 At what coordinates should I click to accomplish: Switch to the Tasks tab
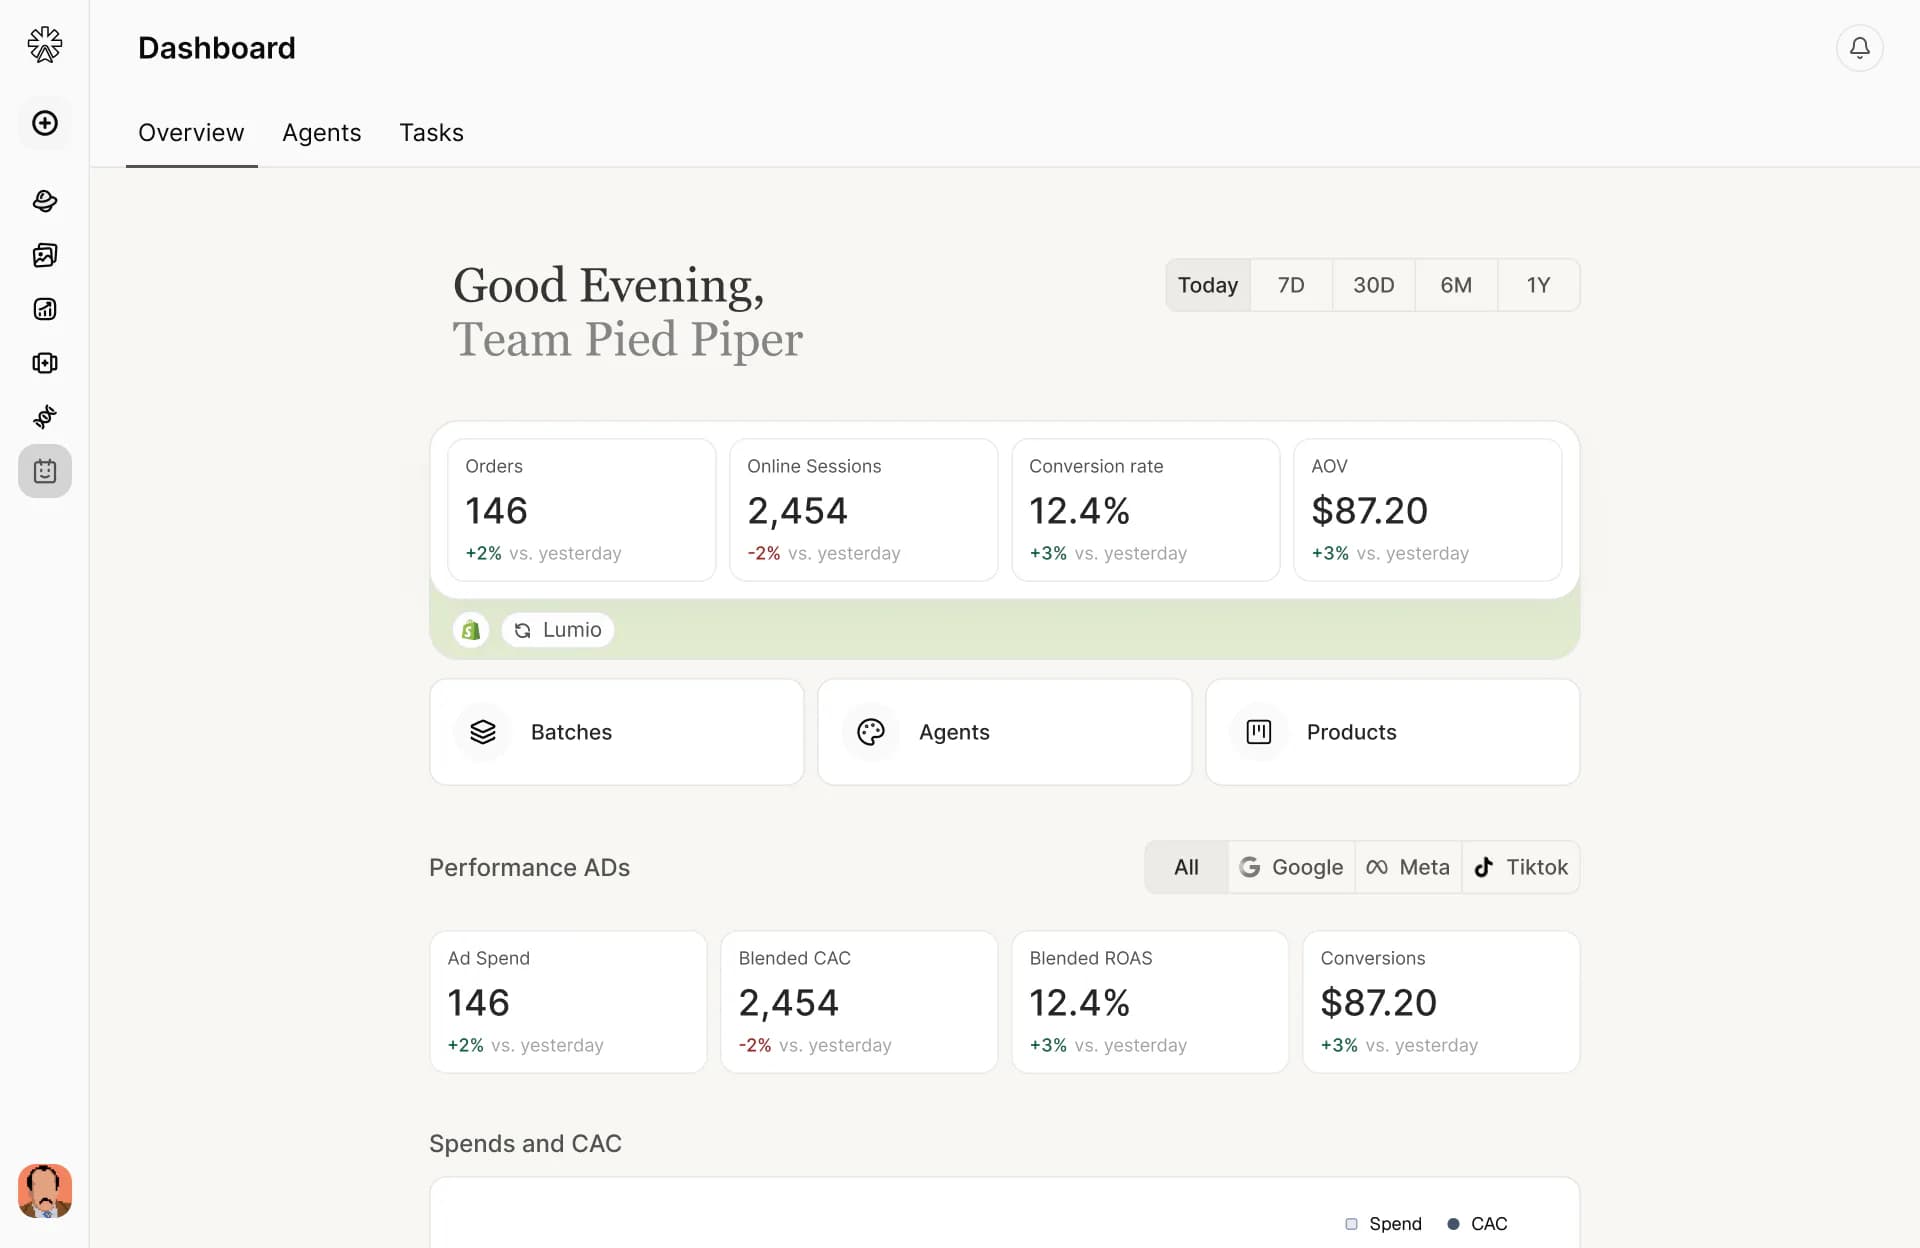(x=431, y=133)
